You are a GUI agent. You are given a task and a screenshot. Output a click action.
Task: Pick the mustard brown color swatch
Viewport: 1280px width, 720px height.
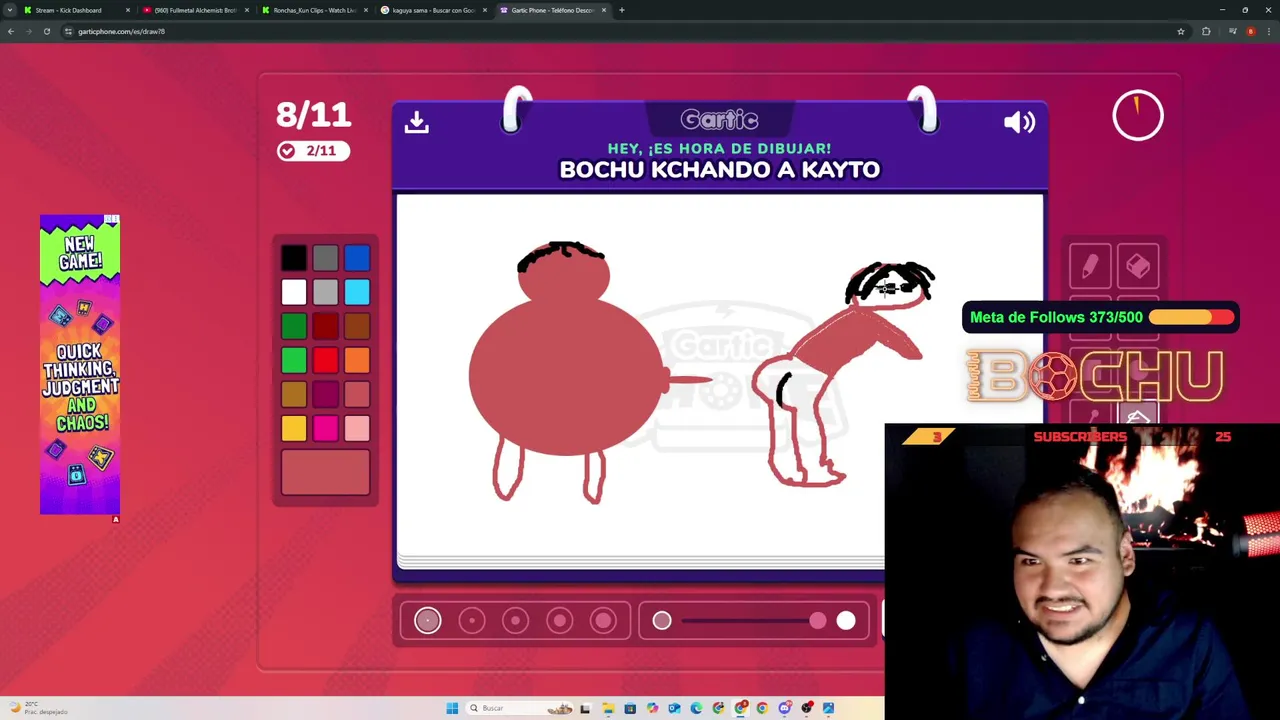(294, 394)
